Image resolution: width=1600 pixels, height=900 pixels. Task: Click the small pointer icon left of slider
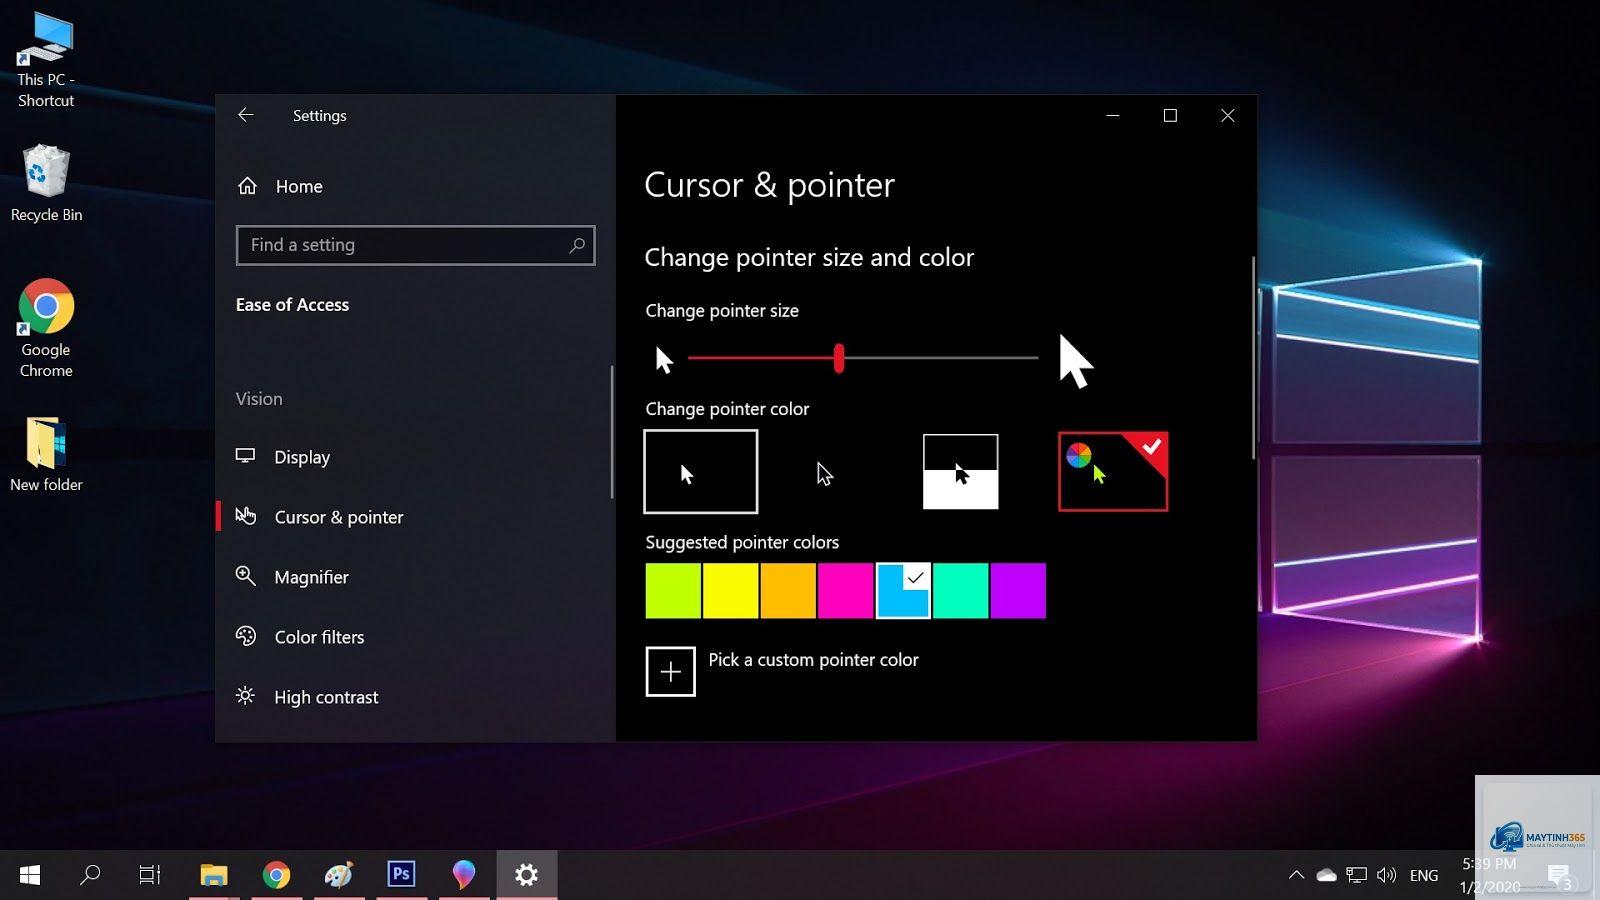coord(664,360)
